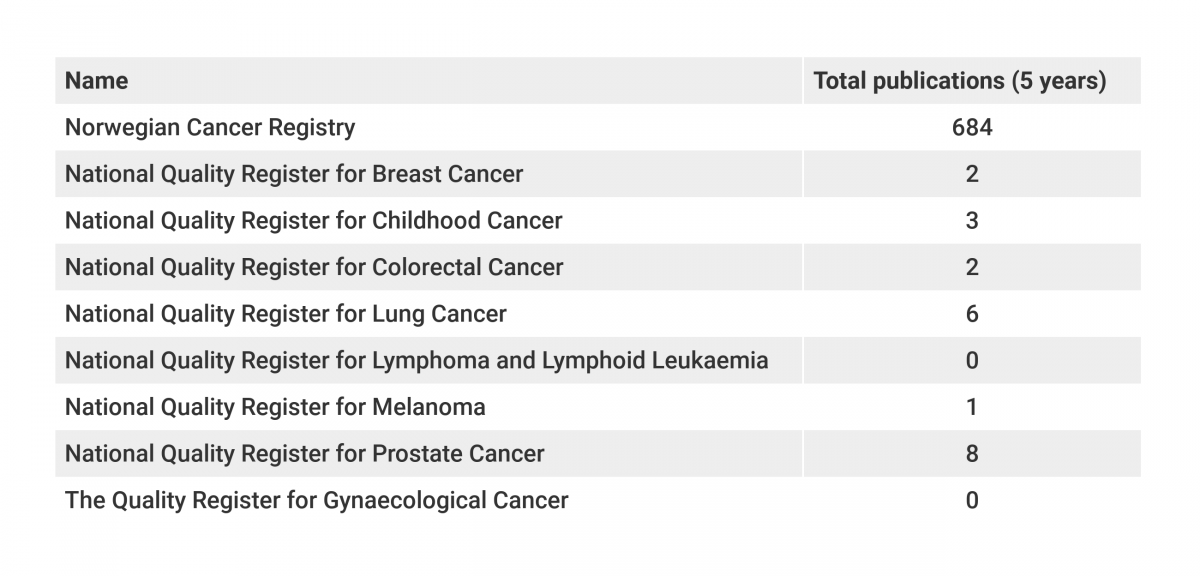1200x576 pixels.
Task: Click the Name column header
Action: pyautogui.click(x=97, y=81)
